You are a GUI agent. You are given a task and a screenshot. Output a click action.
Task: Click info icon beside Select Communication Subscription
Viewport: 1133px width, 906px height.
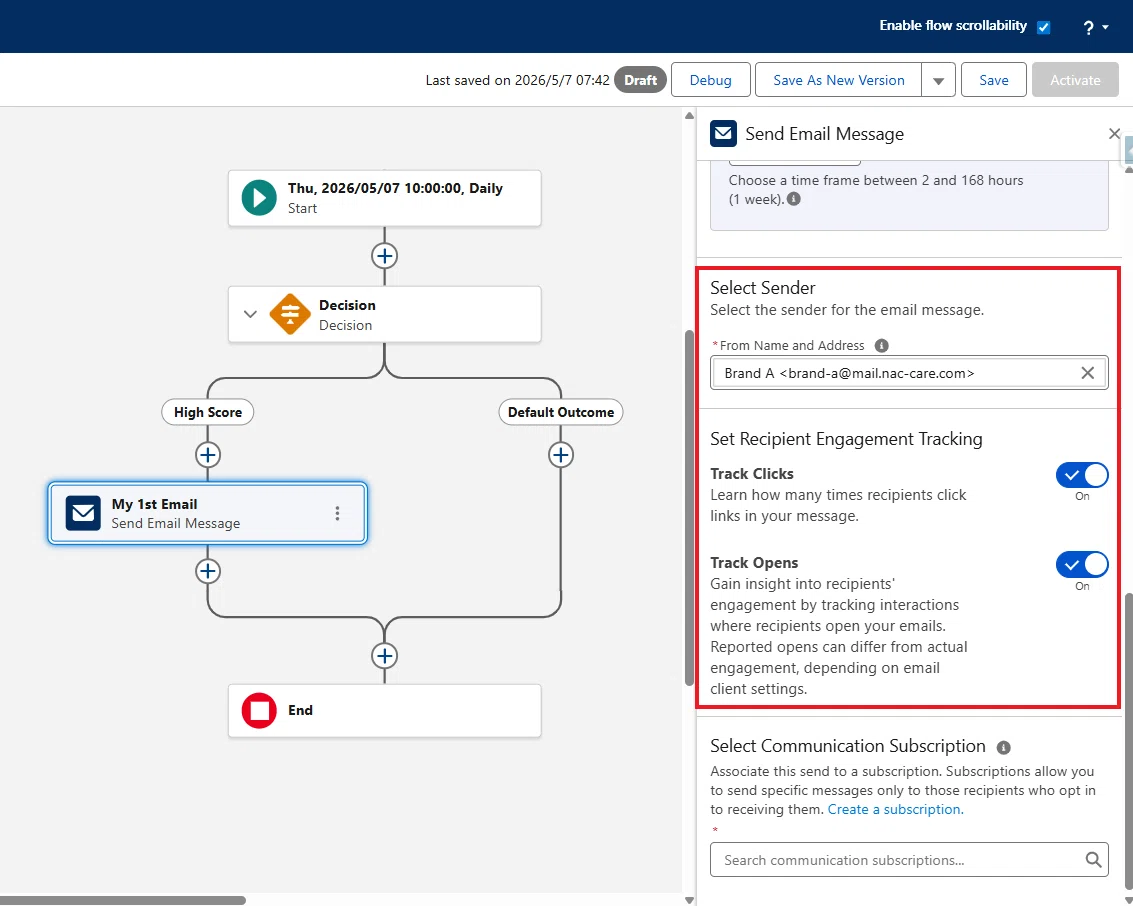[1004, 747]
